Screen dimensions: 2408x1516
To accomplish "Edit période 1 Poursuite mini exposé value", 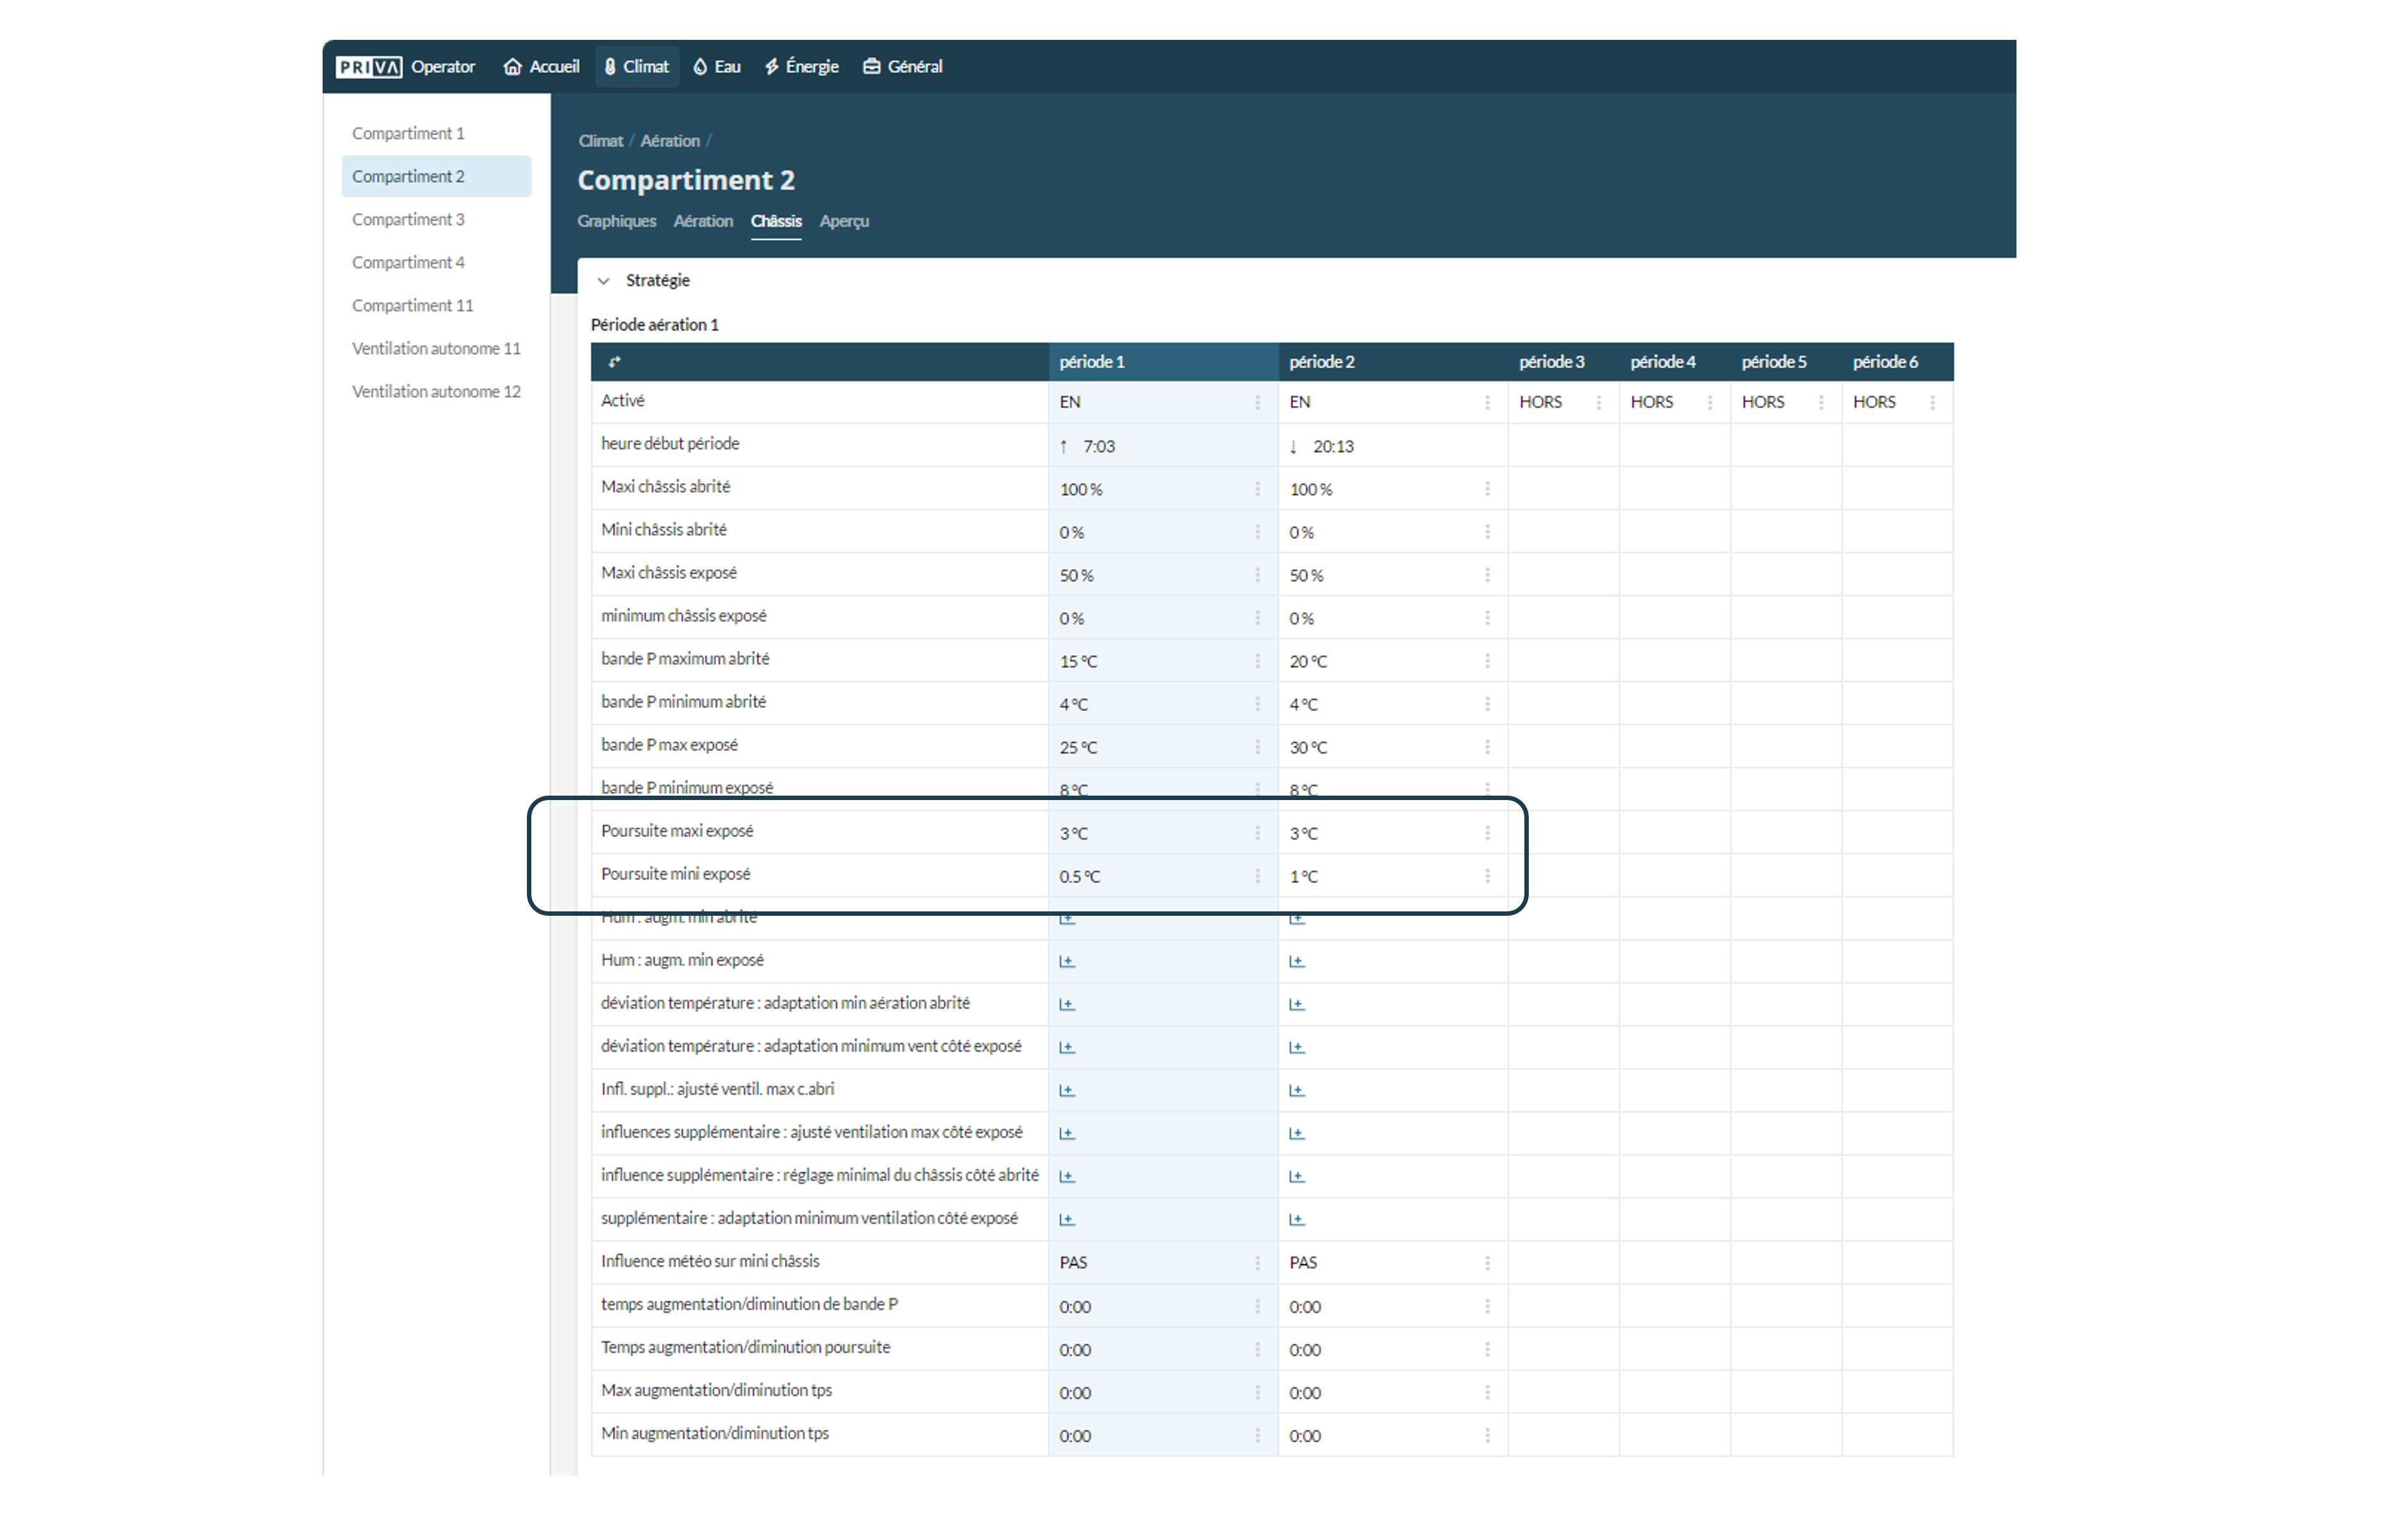I will pyautogui.click(x=1080, y=877).
